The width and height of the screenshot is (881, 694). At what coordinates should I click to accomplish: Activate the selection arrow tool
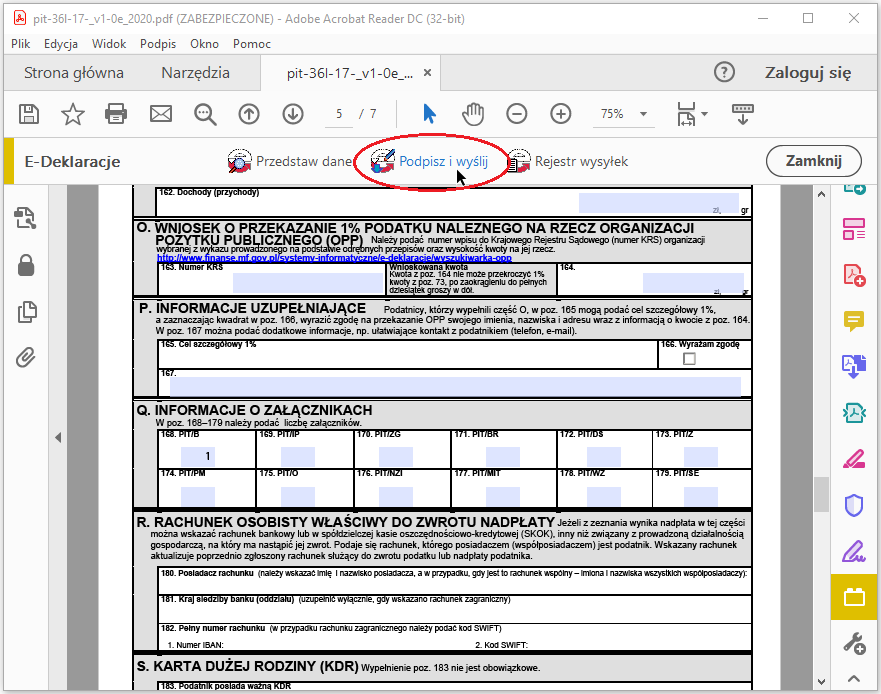[429, 114]
